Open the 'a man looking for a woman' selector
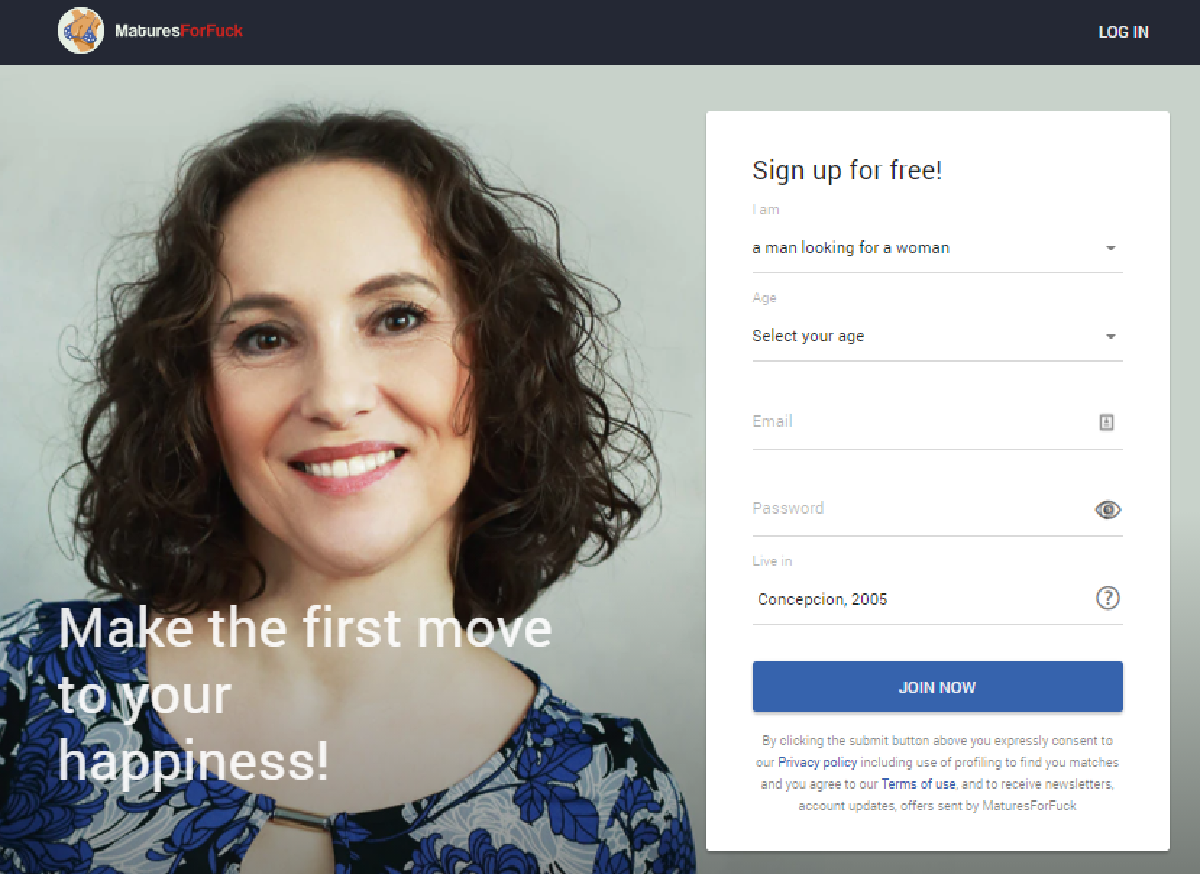 coord(937,248)
